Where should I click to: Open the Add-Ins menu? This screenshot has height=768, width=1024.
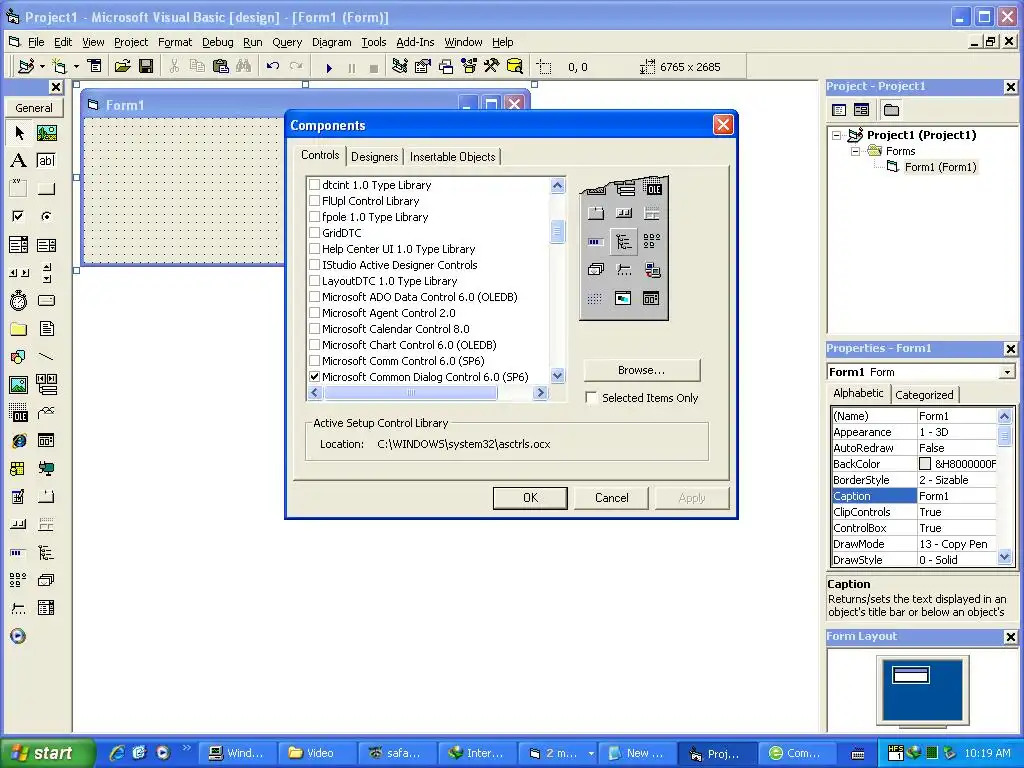click(x=415, y=42)
